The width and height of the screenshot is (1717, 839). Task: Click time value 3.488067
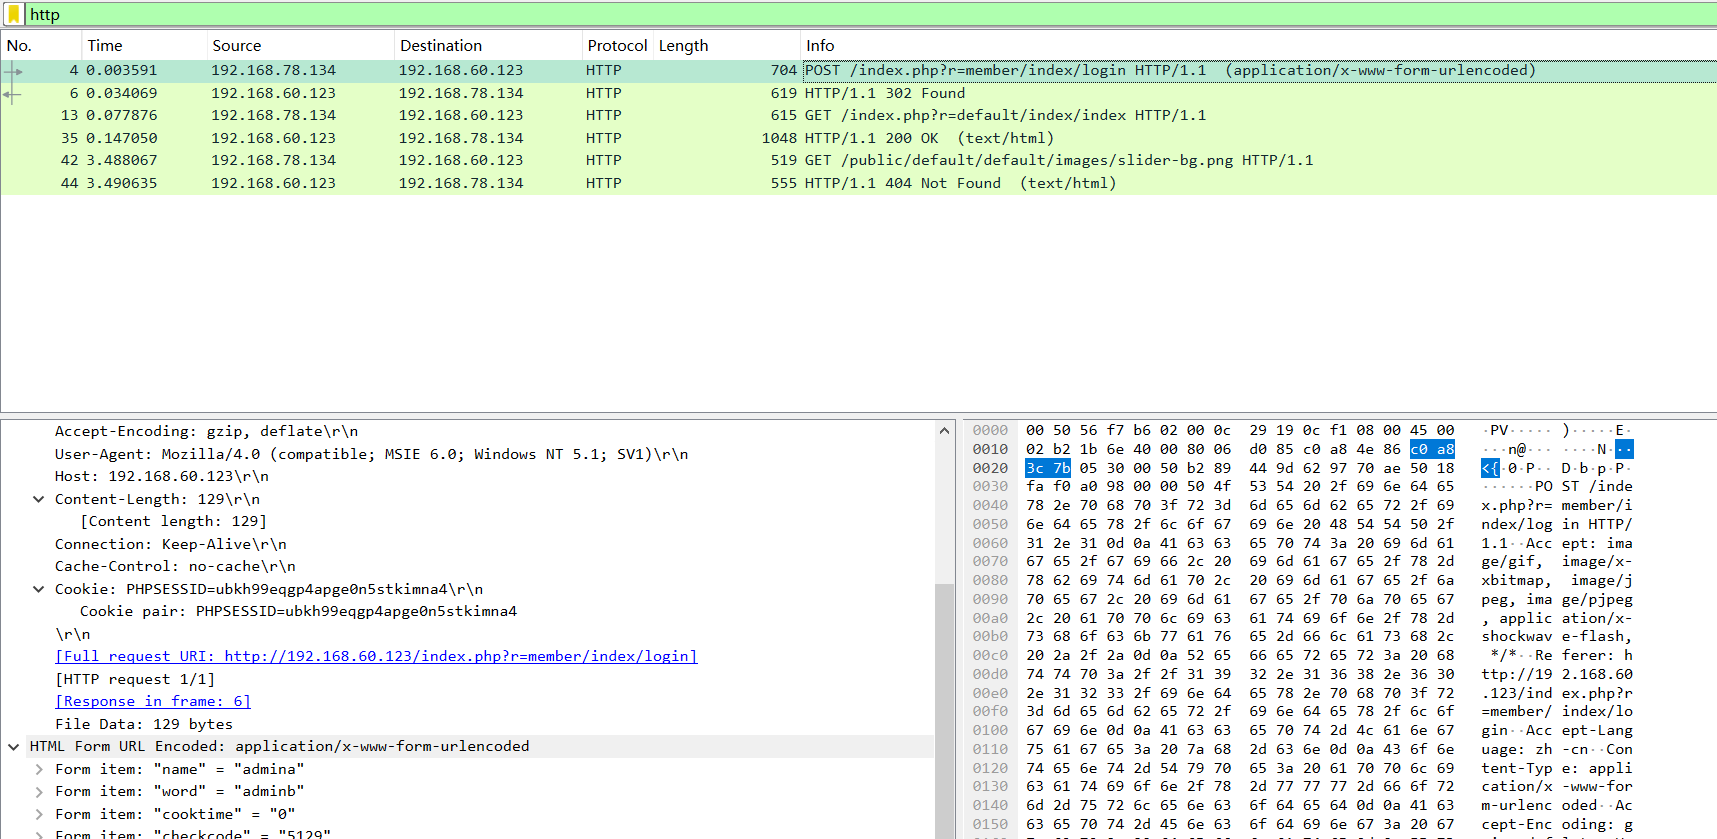point(121,160)
